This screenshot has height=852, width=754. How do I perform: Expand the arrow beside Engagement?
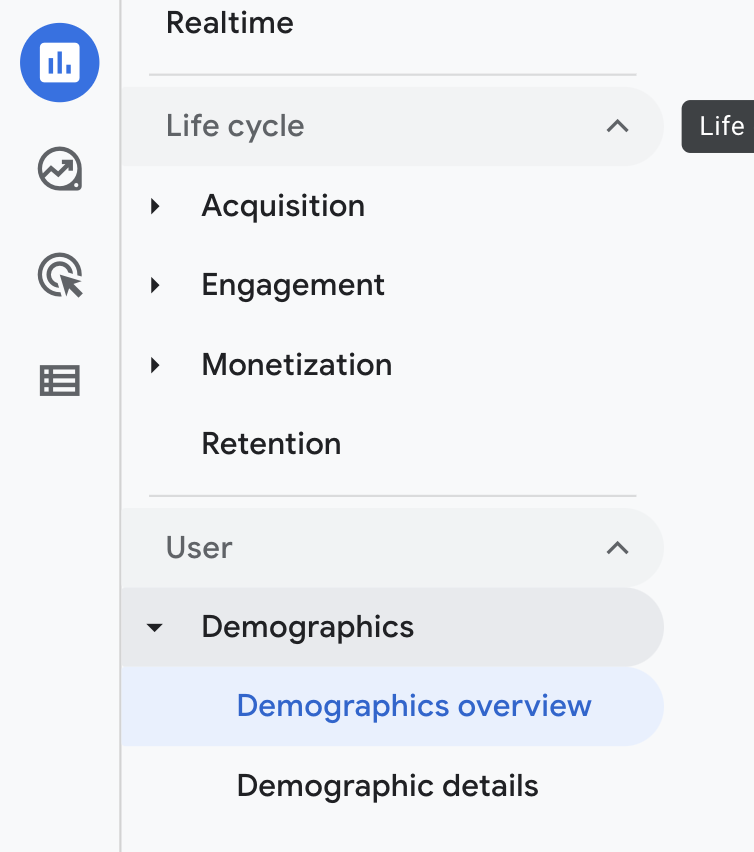coord(155,286)
